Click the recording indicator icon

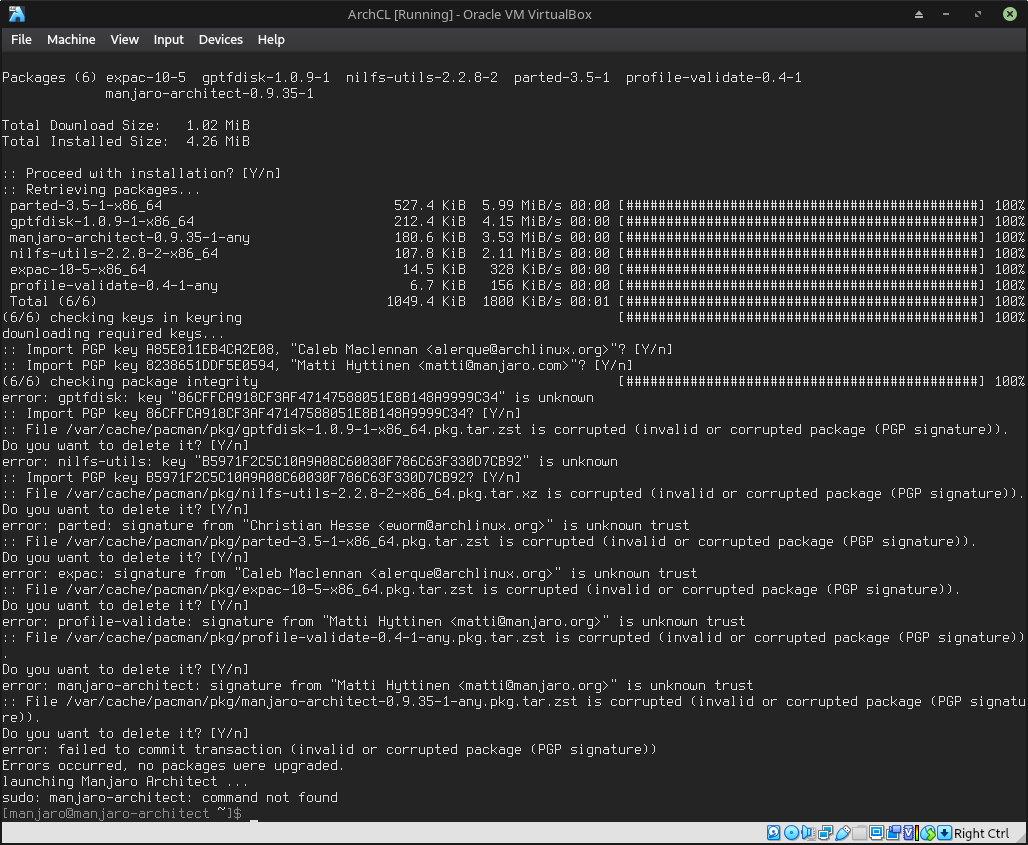pyautogui.click(x=894, y=833)
